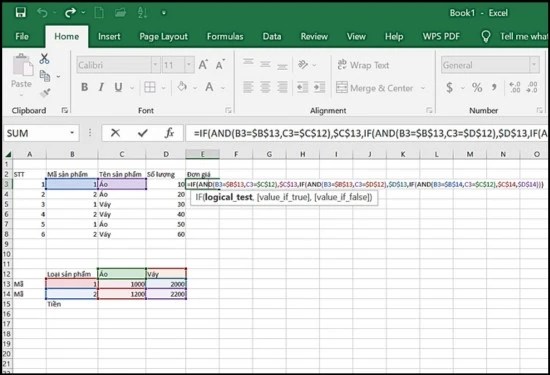550x375 pixels.
Task: Click the Increase Indent icon
Action: click(320, 87)
